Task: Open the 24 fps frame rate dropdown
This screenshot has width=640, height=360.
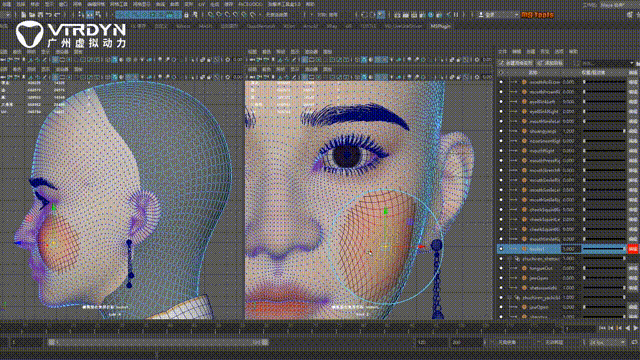Action: click(606, 342)
